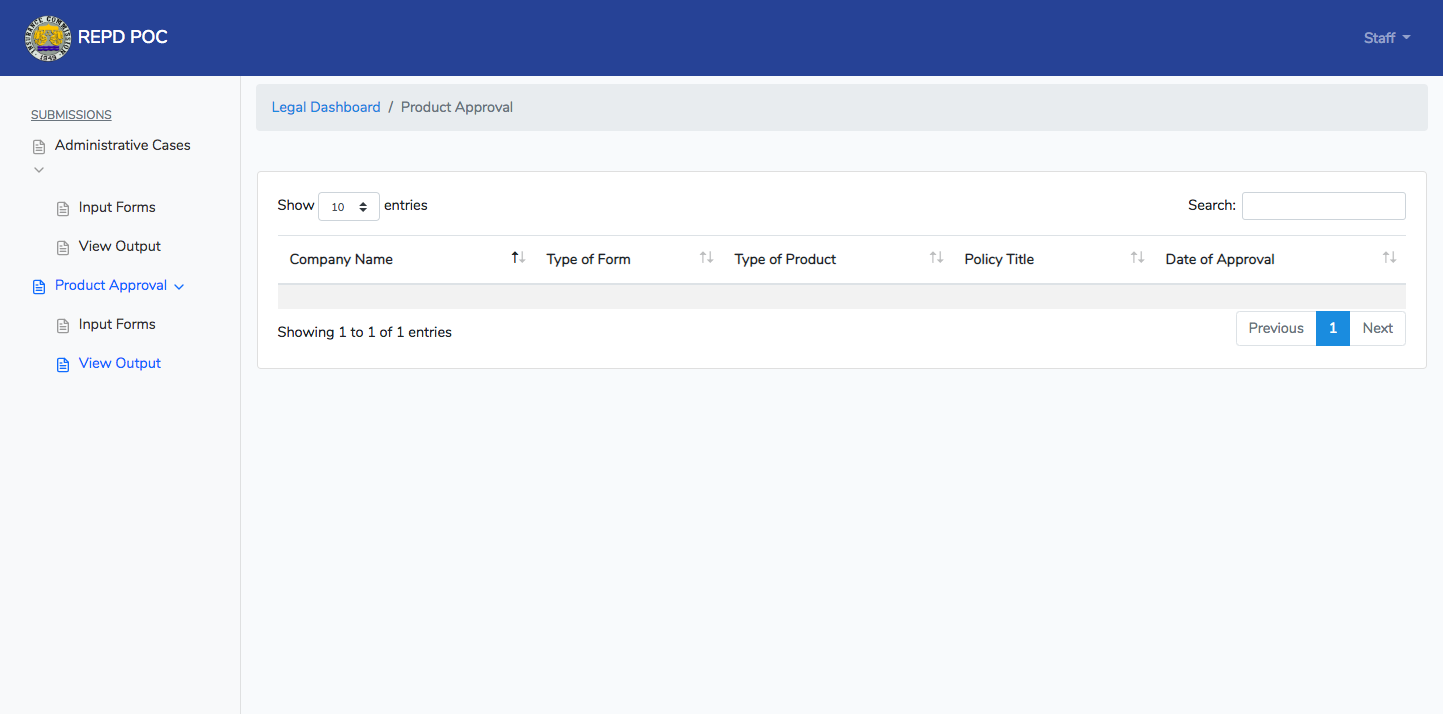Viewport: 1443px width, 714px height.
Task: Click into the Search input field
Action: (1324, 206)
